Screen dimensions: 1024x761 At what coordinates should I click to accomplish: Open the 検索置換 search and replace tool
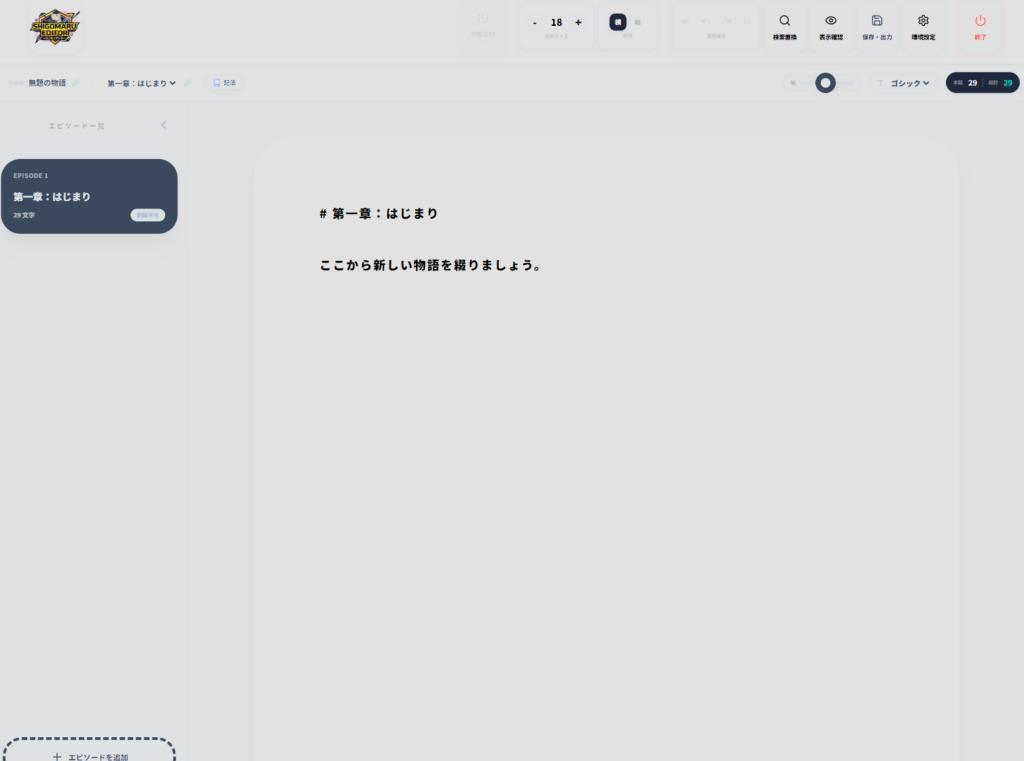[785, 26]
